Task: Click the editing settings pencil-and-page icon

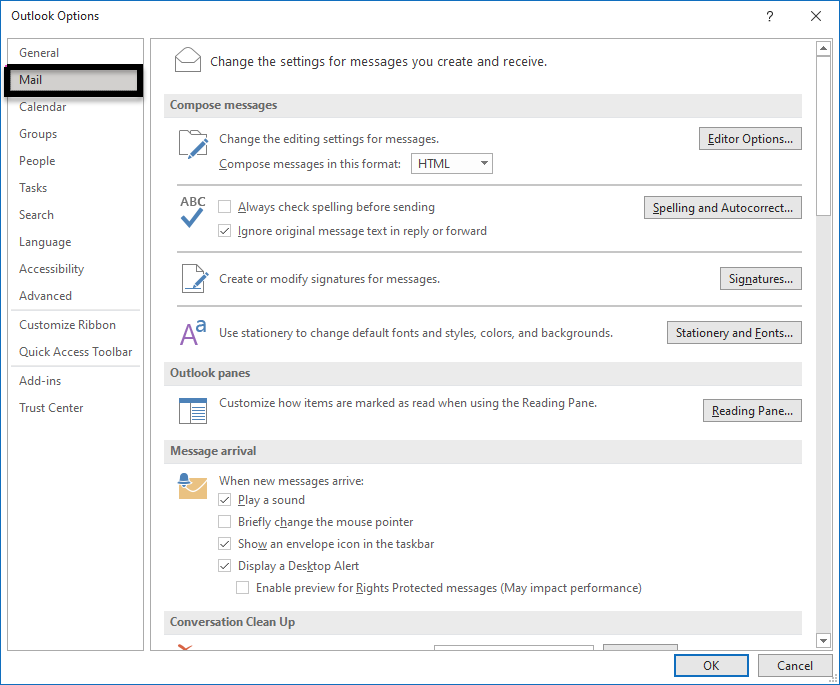Action: (x=193, y=144)
